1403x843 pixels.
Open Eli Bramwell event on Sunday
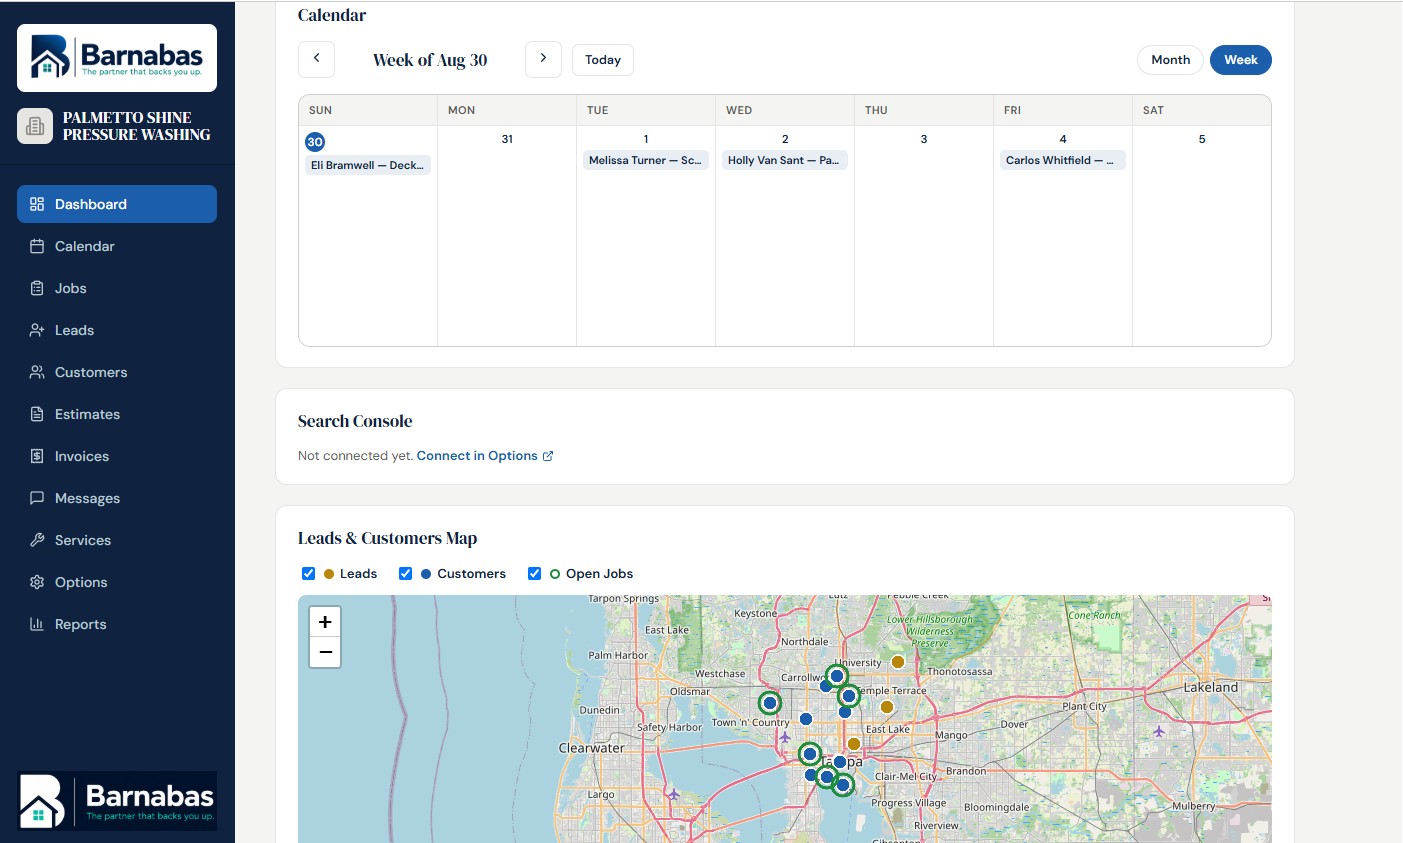coord(368,165)
